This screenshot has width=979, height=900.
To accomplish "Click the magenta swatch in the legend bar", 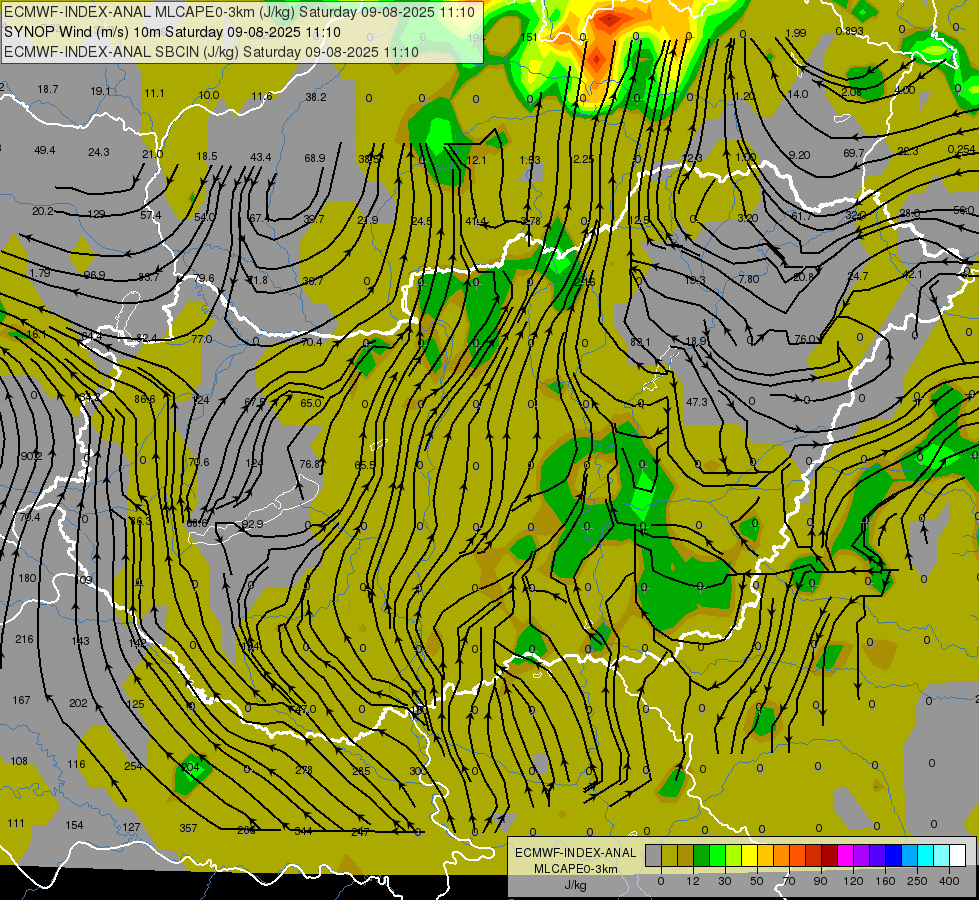I will coord(845,856).
